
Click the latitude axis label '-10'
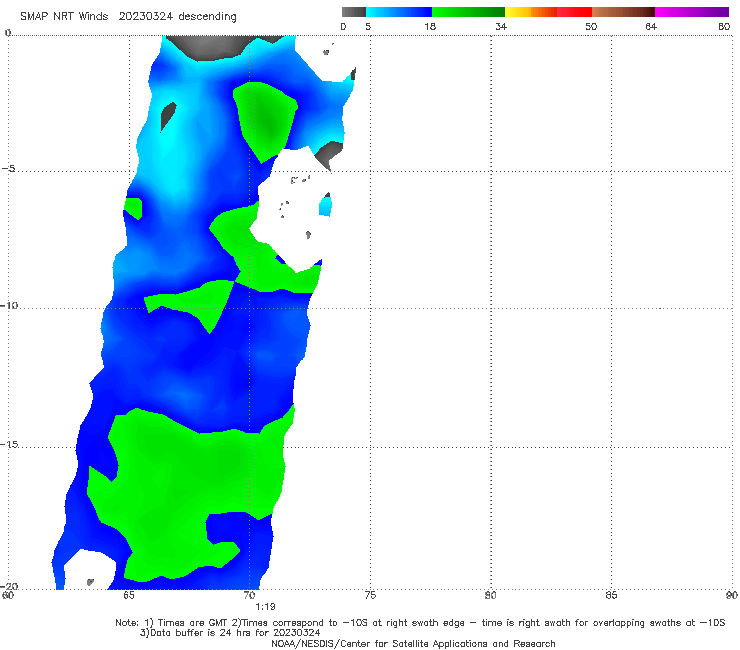[9, 305]
